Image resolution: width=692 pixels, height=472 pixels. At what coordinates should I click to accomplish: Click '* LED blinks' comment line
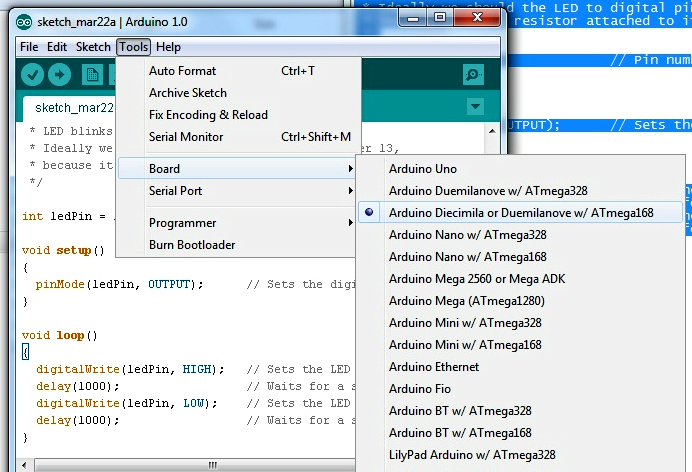coord(71,131)
